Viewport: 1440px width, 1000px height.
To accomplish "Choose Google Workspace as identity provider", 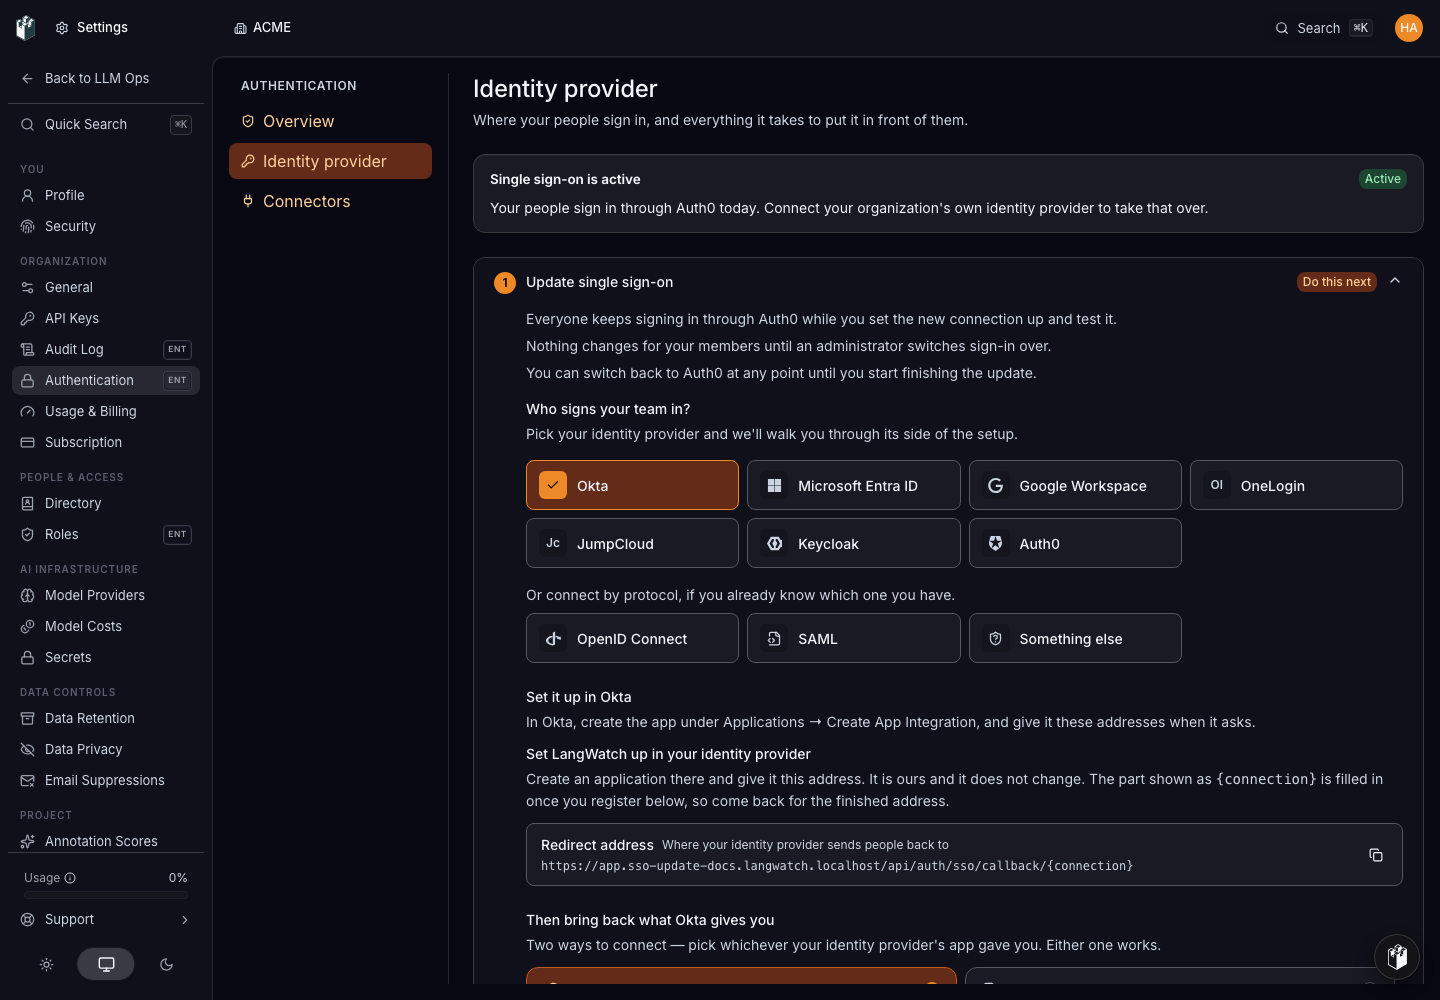I will 1075,485.
